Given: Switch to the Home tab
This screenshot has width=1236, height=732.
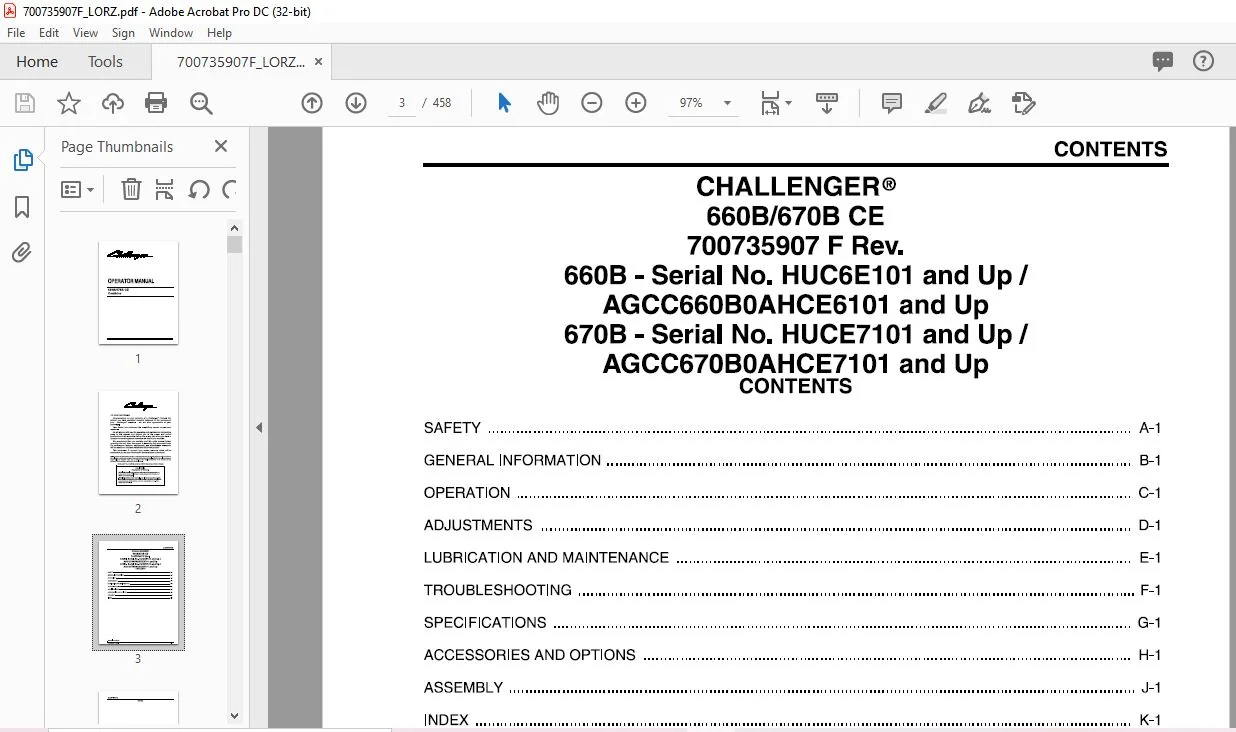Looking at the screenshot, I should [37, 61].
